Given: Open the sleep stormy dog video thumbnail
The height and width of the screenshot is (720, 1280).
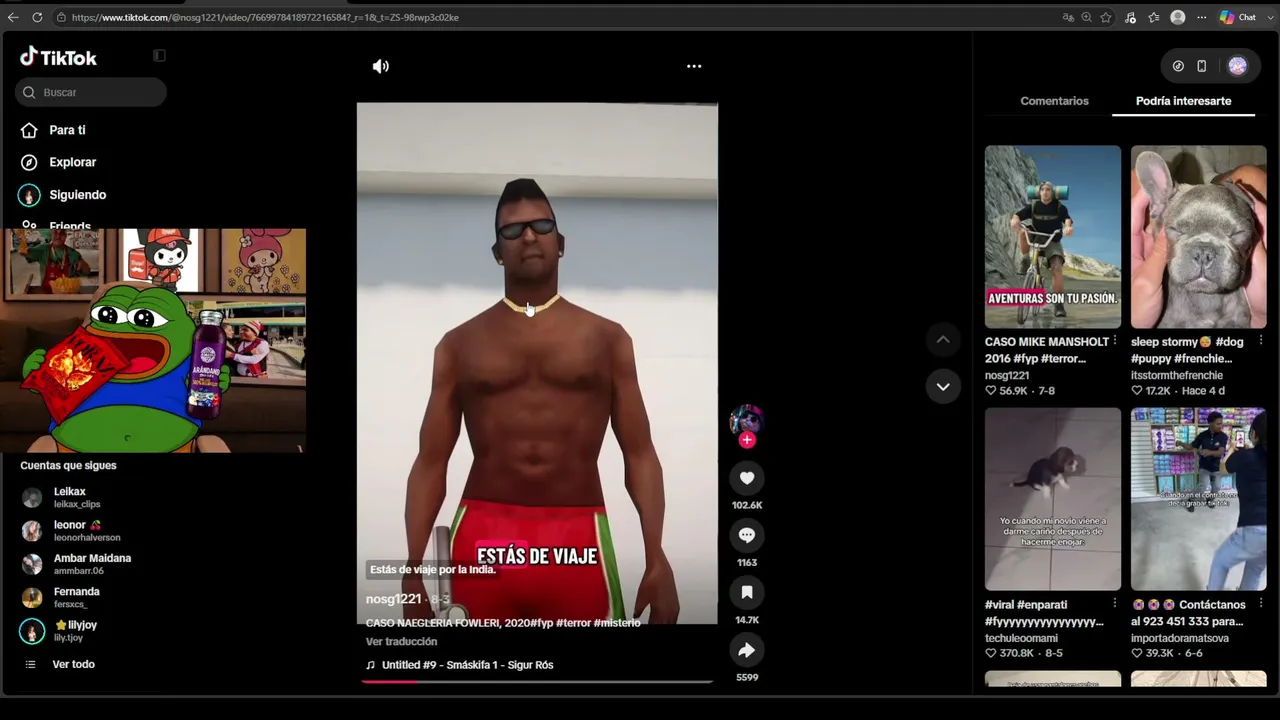Looking at the screenshot, I should (x=1198, y=237).
